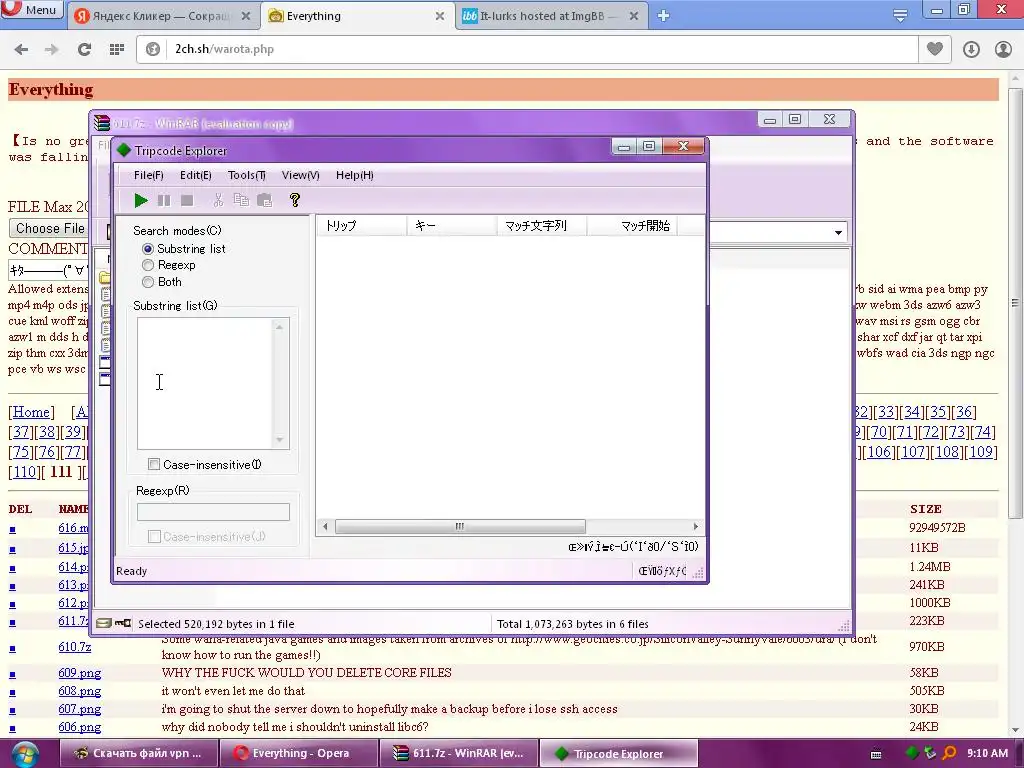Image resolution: width=1024 pixels, height=768 pixels.
Task: Click the マッチ文字列 column header
Action: (x=541, y=226)
